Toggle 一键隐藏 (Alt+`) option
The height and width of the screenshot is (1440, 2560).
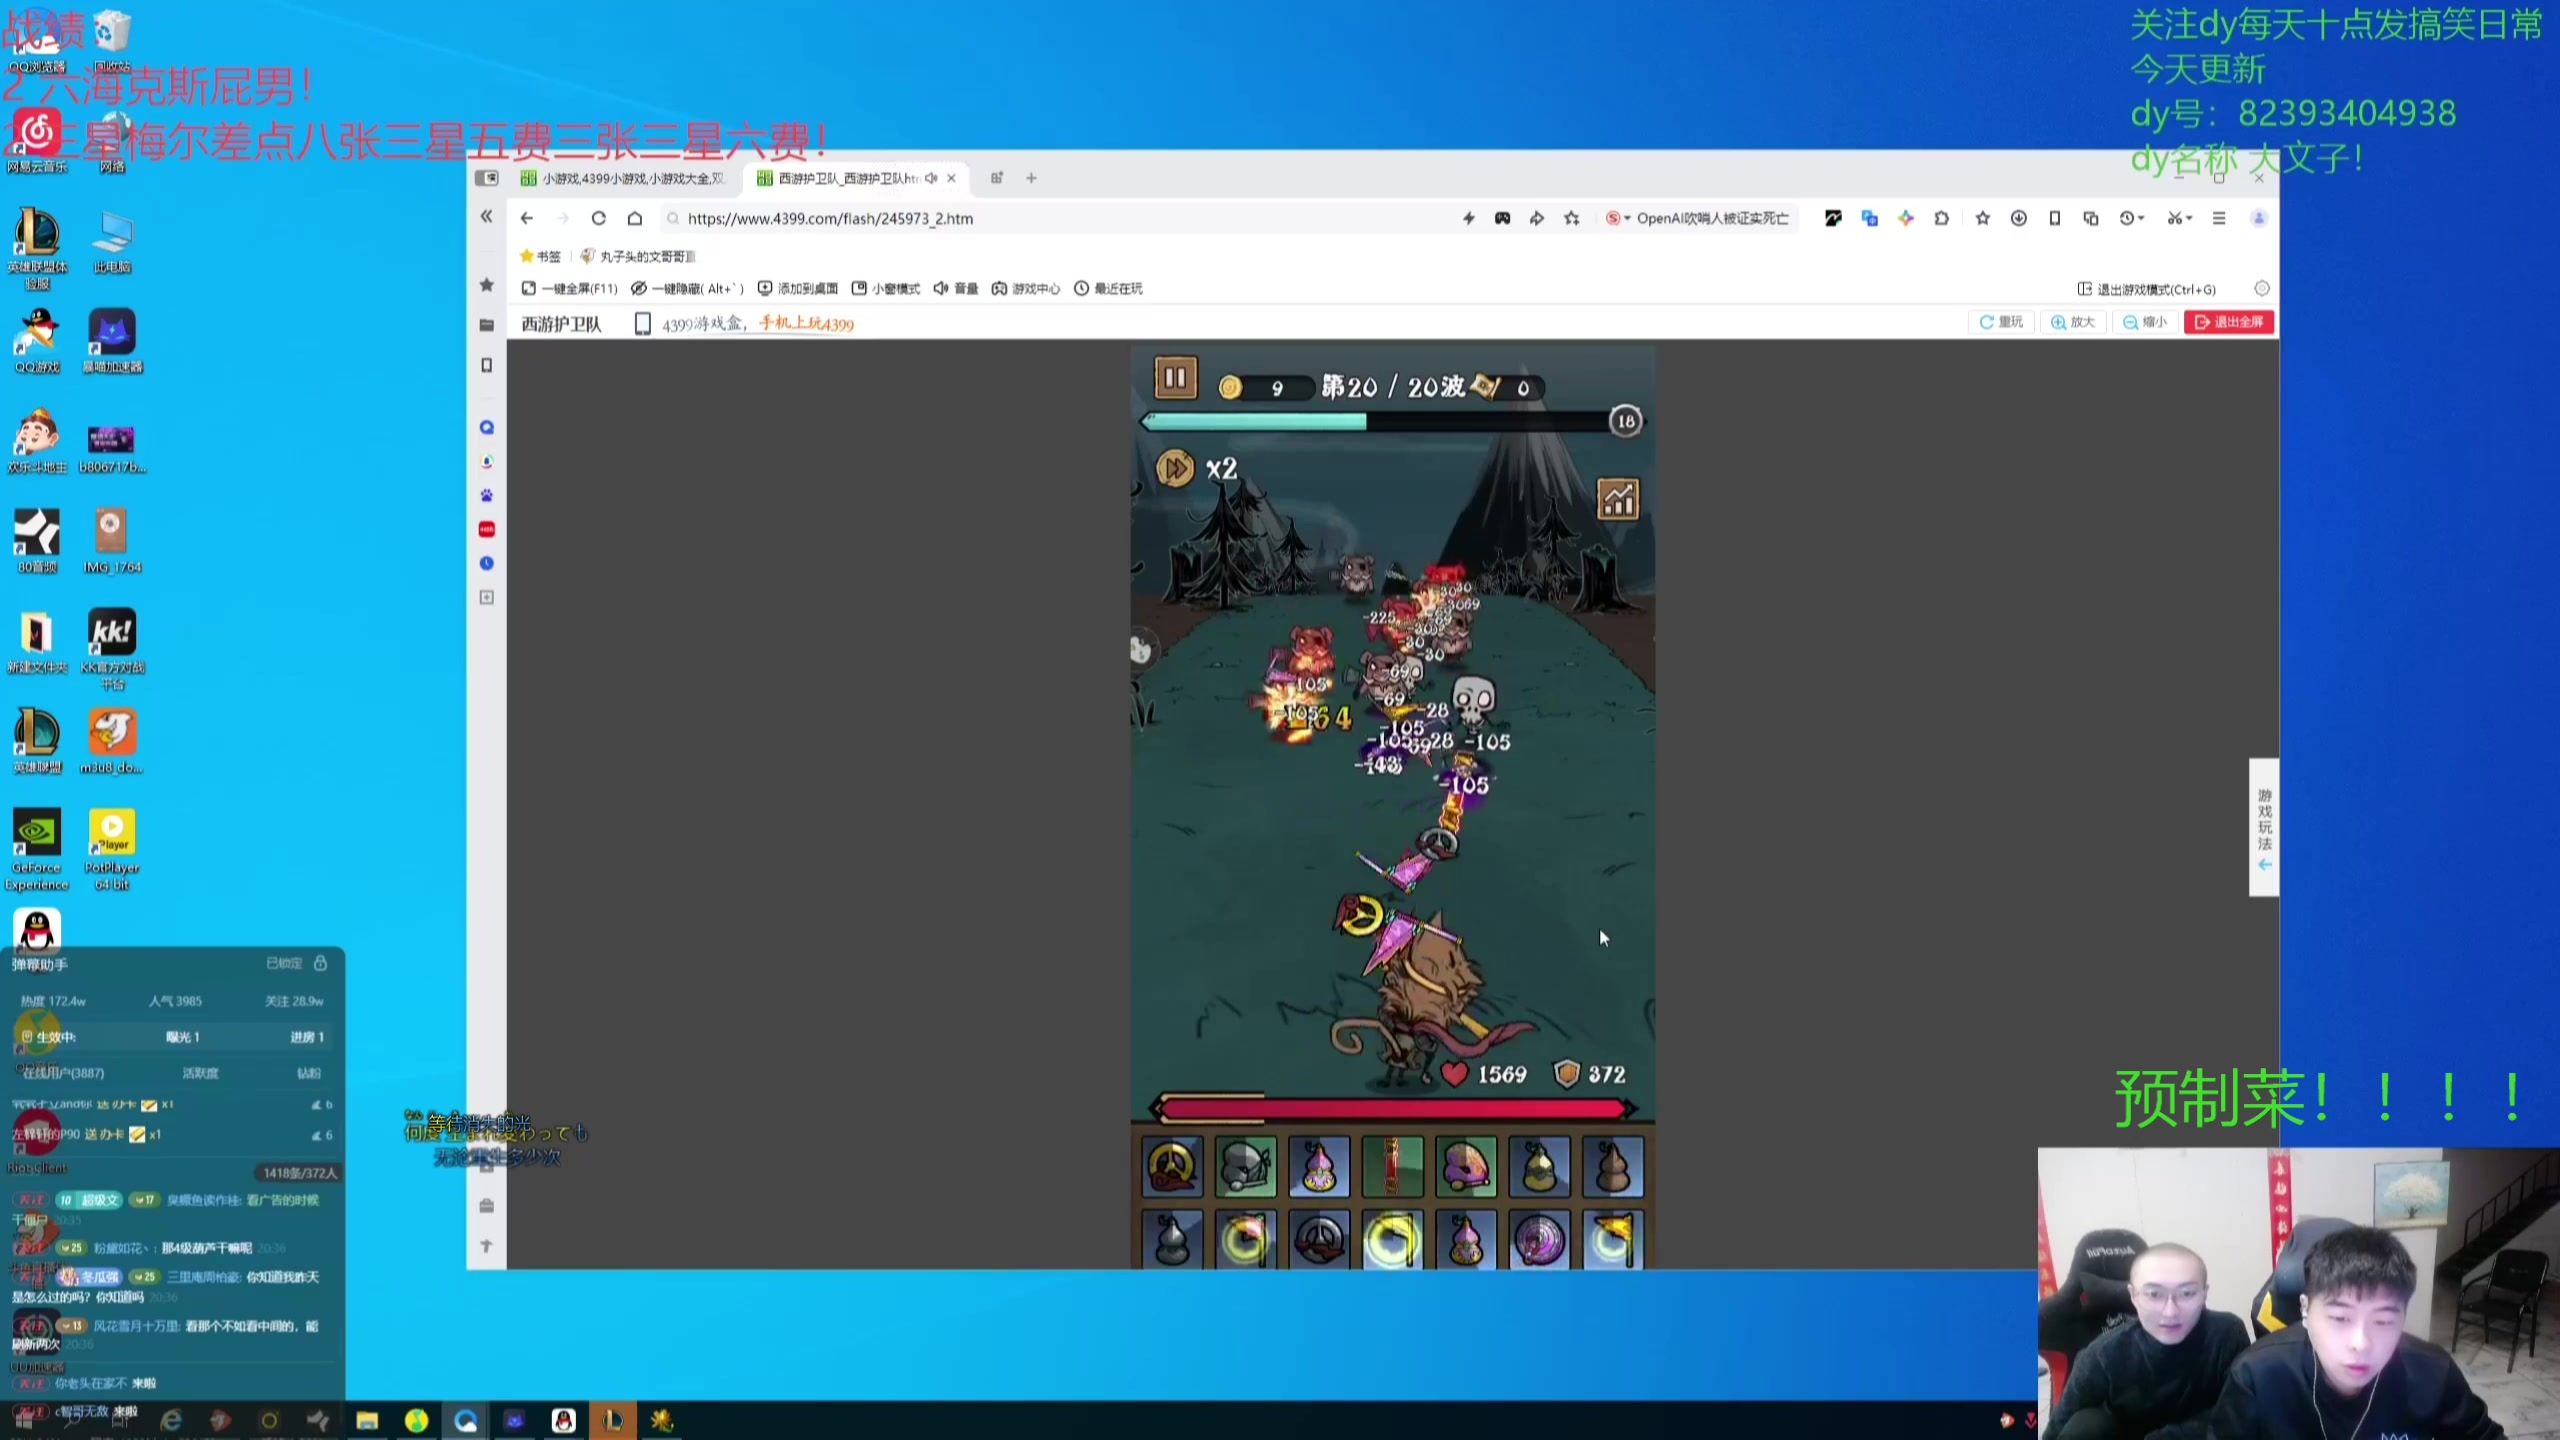[687, 288]
